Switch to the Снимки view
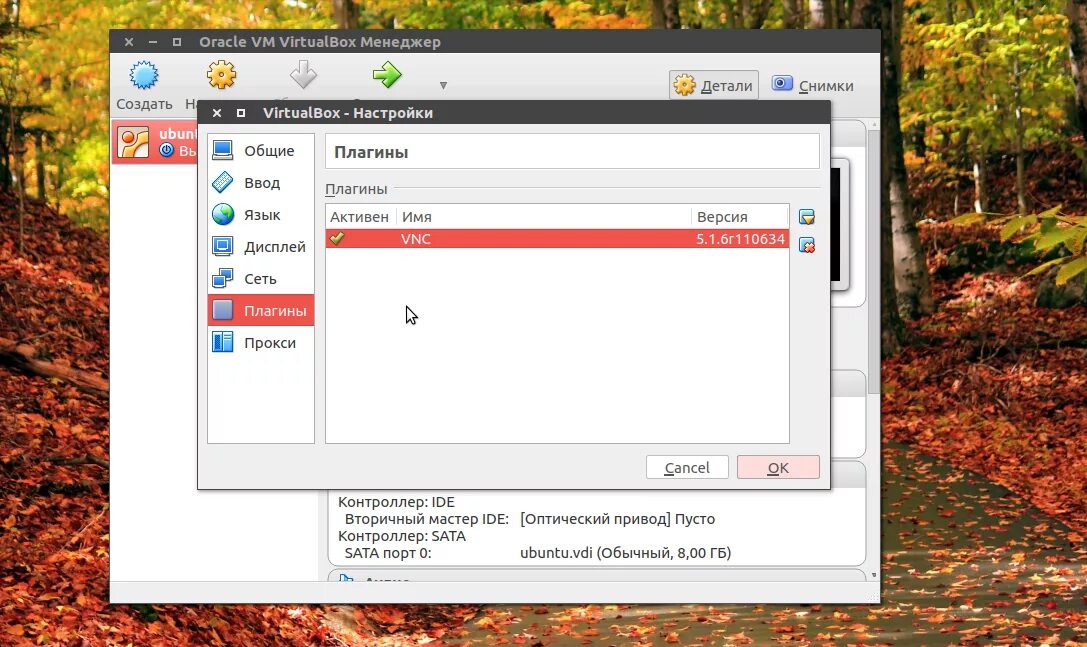 812,85
